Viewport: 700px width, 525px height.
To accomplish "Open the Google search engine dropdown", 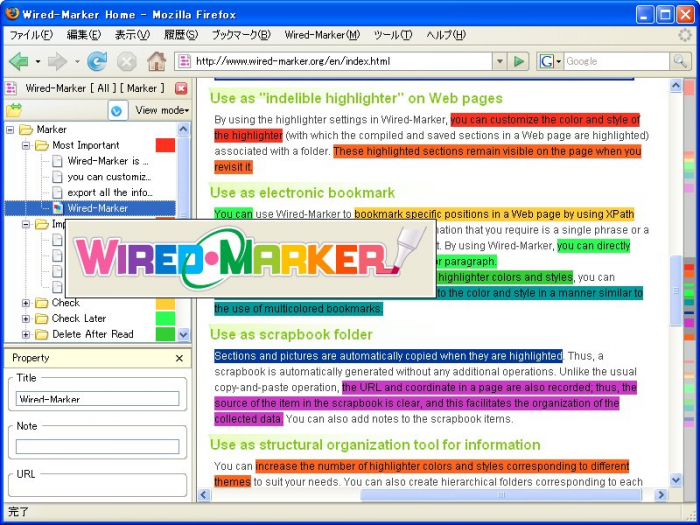I will point(558,61).
